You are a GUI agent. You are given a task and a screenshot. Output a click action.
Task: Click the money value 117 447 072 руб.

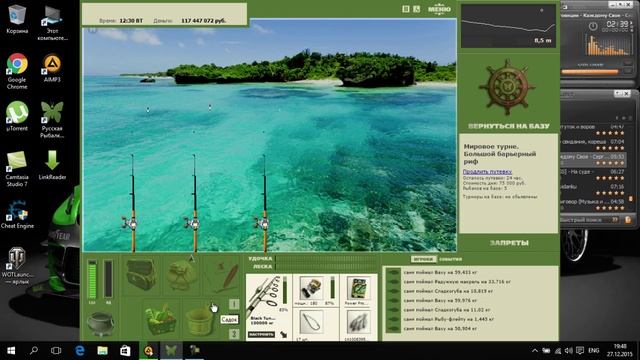click(203, 20)
